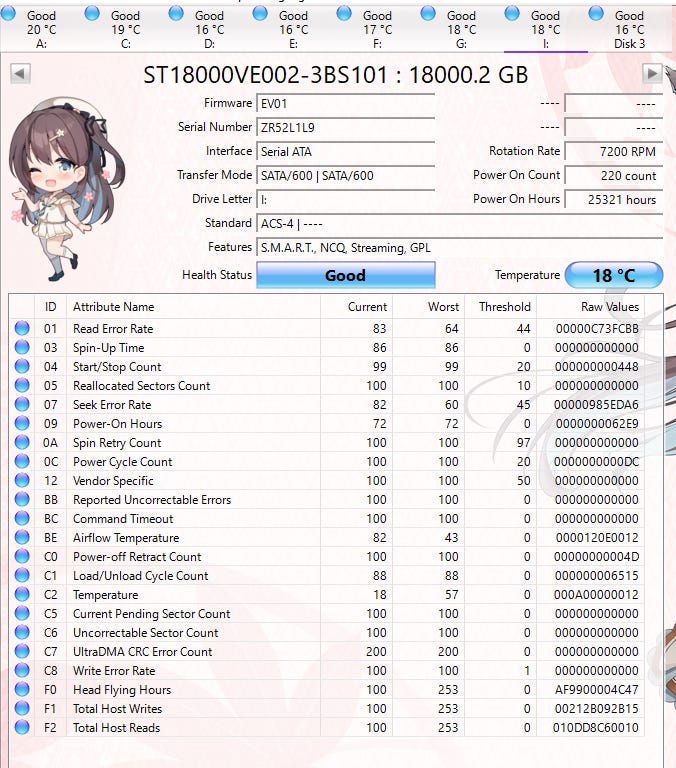Click the Attribute Name column header
The image size is (676, 768).
pos(193,307)
